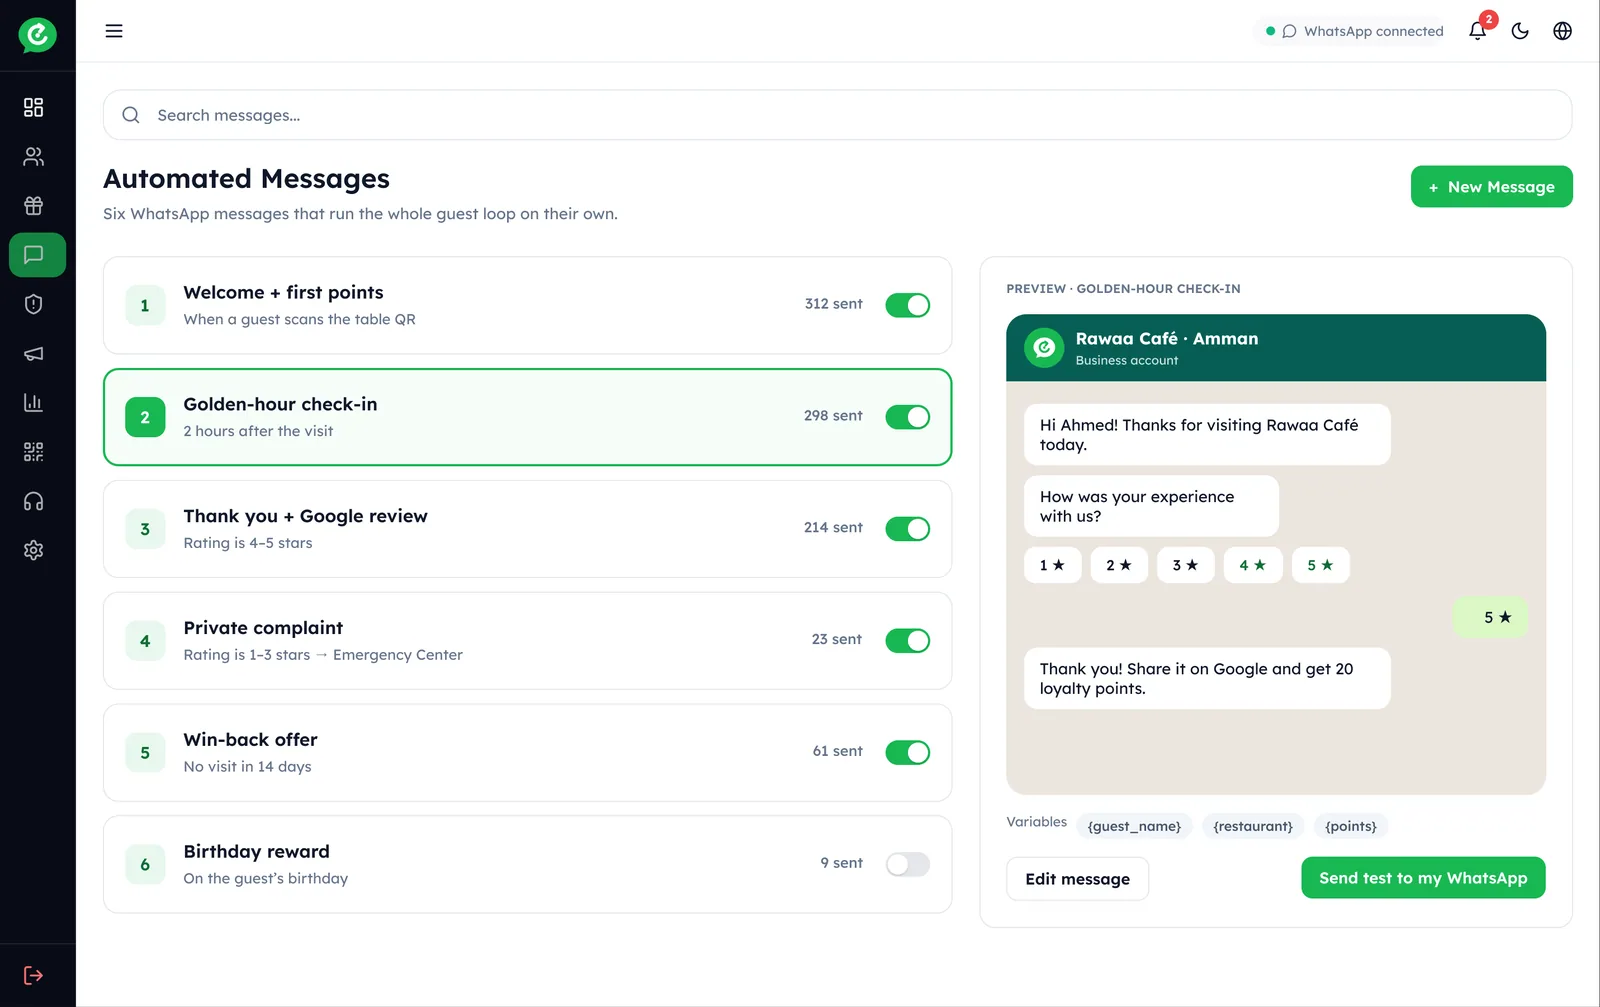Focus the Search messages field
Image resolution: width=1600 pixels, height=1007 pixels.
pyautogui.click(x=837, y=115)
